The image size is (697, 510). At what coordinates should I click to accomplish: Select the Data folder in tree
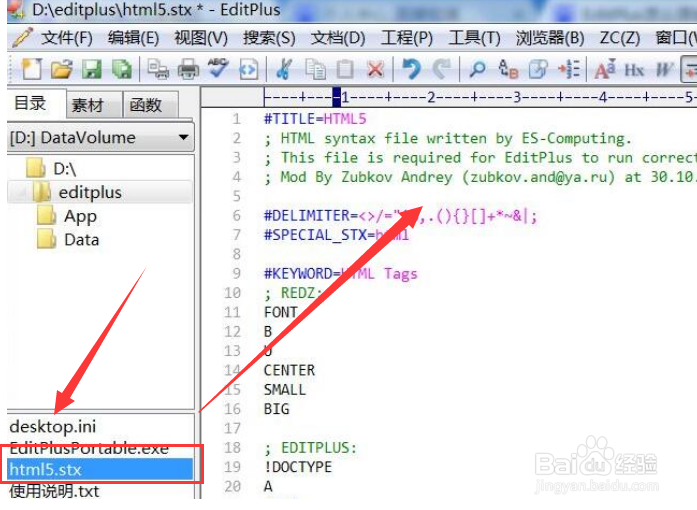pyautogui.click(x=81, y=240)
